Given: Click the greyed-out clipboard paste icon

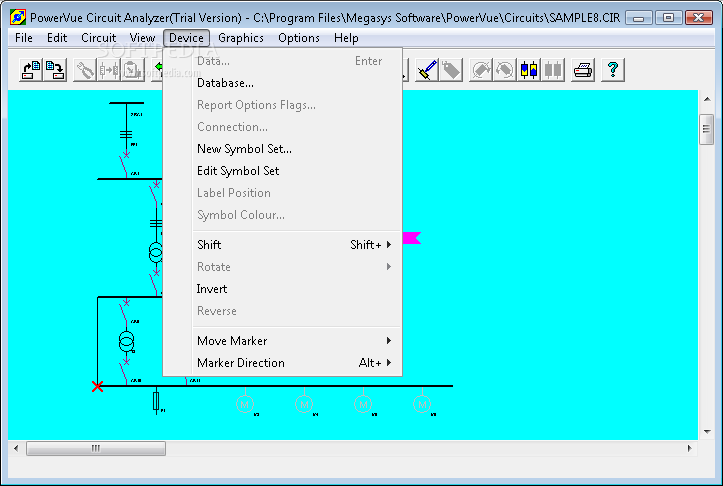Looking at the screenshot, I should pos(132,70).
